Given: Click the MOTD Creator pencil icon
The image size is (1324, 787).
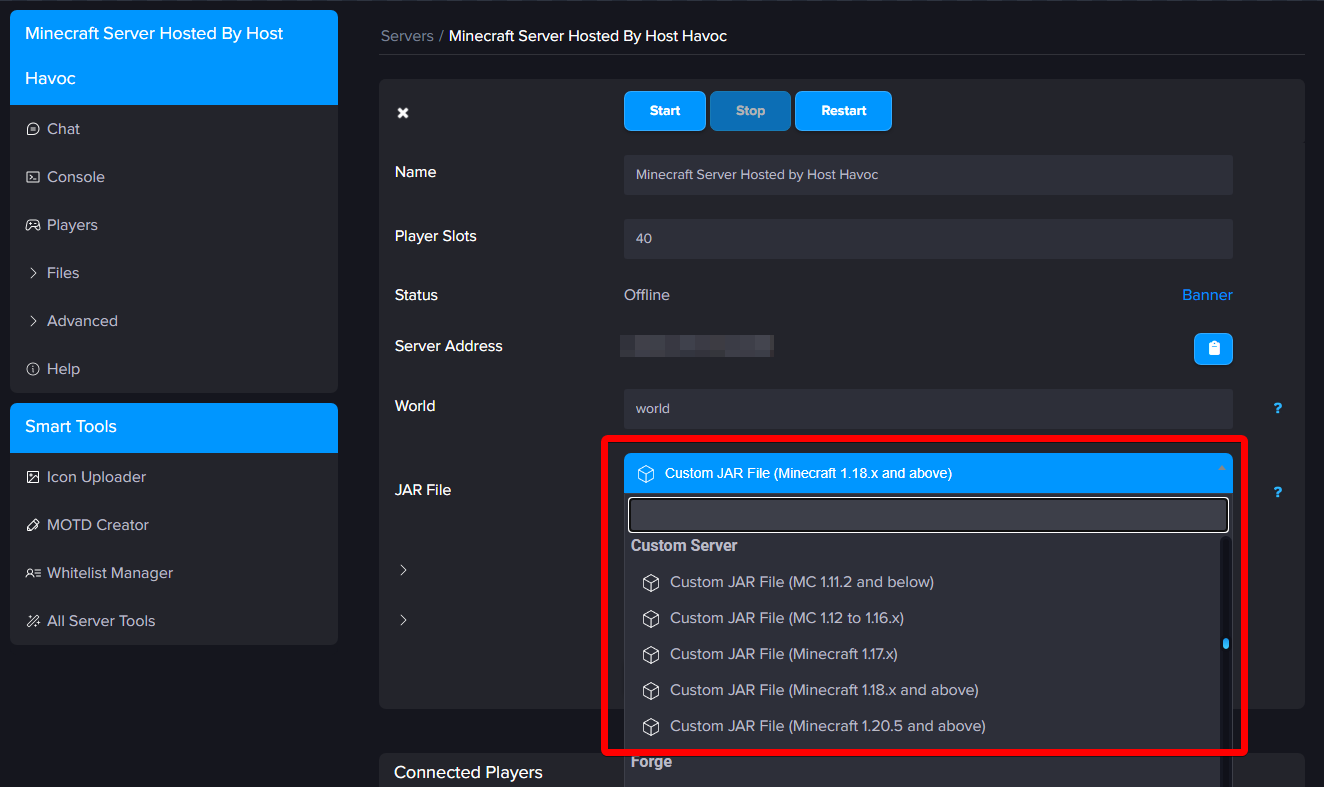Looking at the screenshot, I should (x=33, y=525).
